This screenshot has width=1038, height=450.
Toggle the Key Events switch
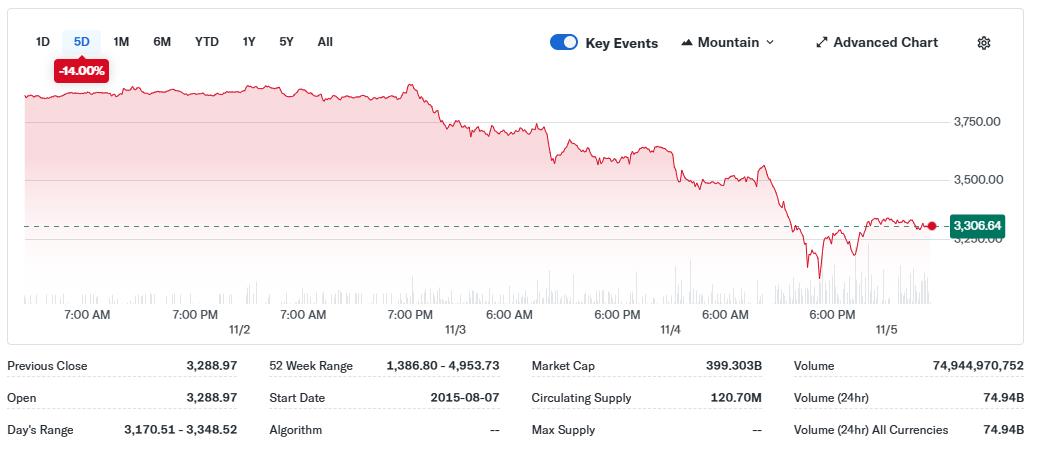click(x=564, y=43)
